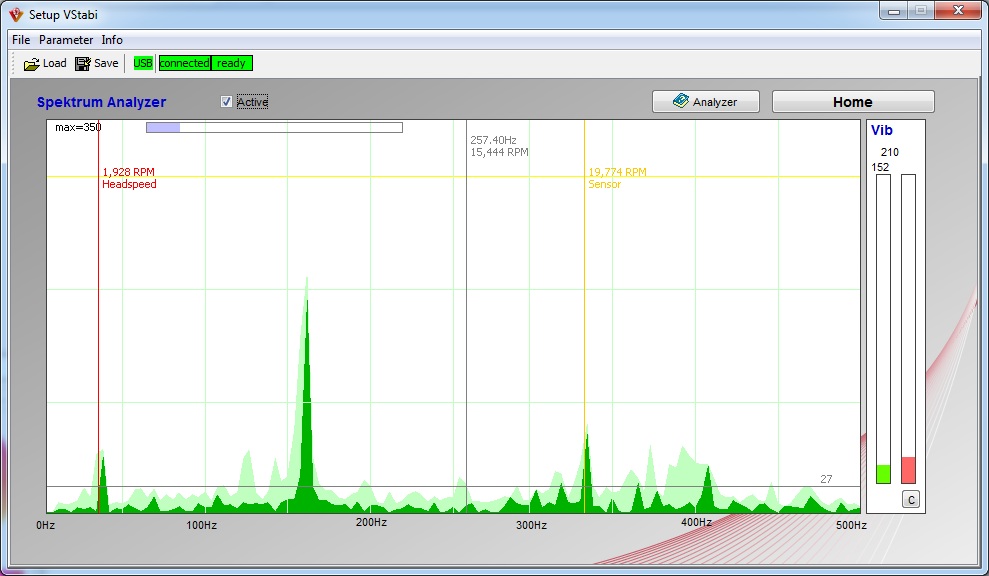Click the 'max=350' label
Screen dimensions: 989x576
click(78, 127)
